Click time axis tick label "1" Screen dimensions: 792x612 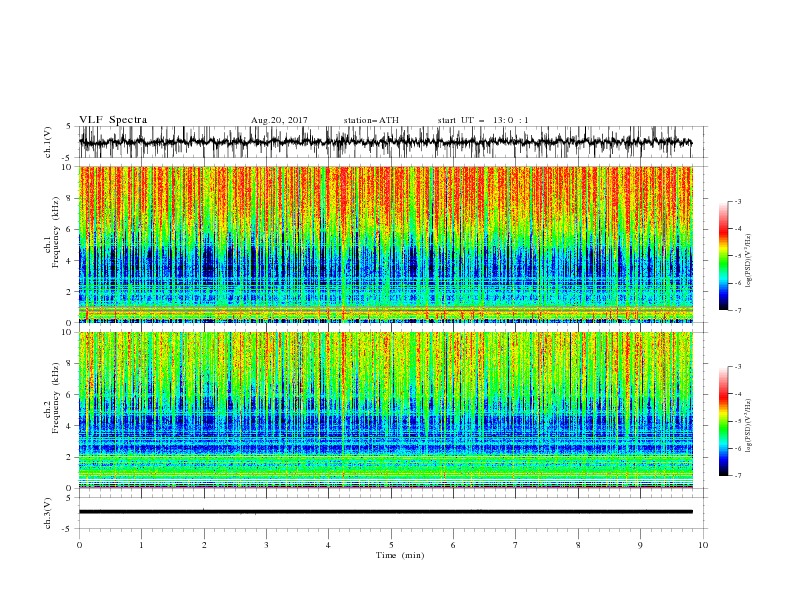(x=141, y=545)
